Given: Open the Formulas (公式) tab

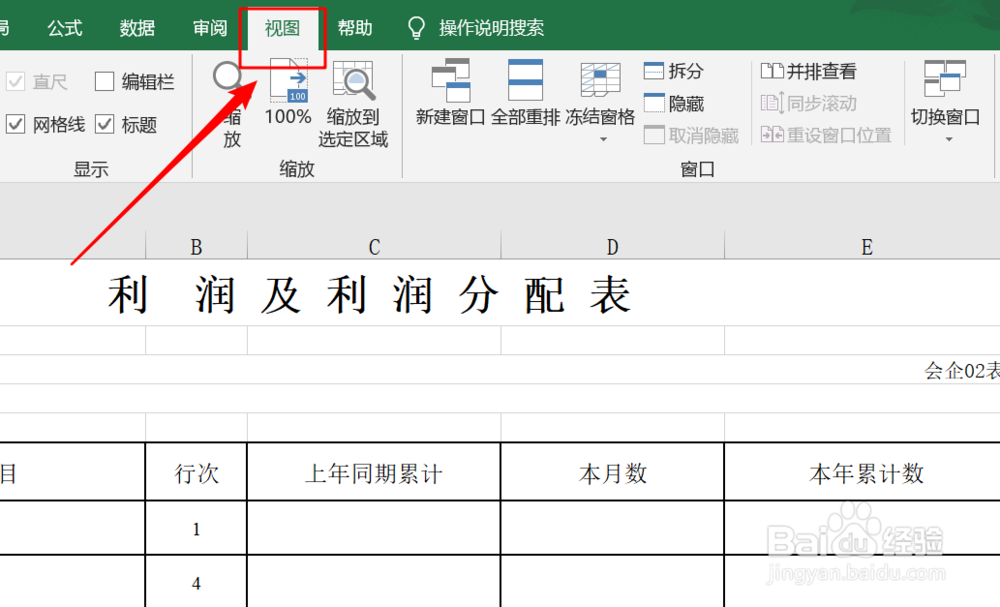Looking at the screenshot, I should tap(64, 28).
